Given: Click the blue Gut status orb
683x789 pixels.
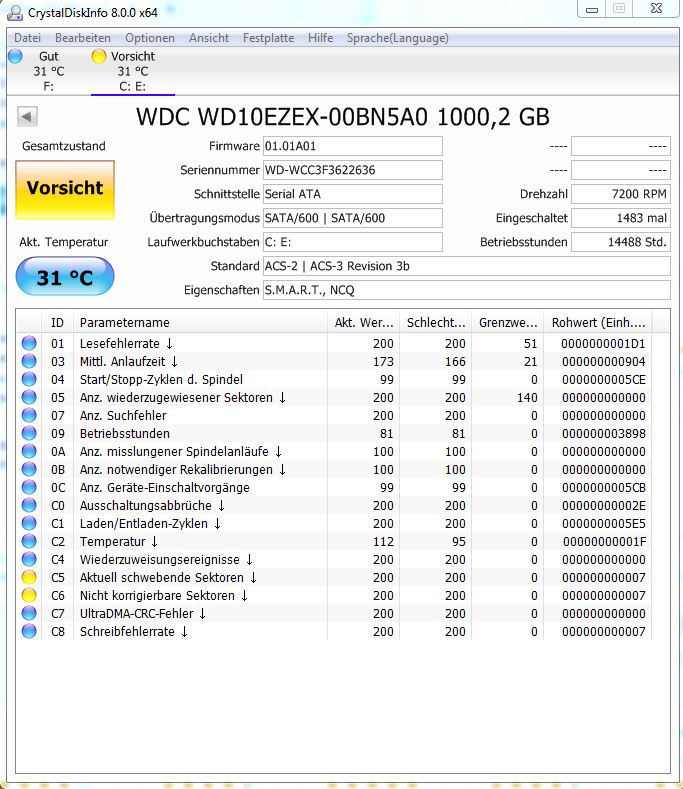Looking at the screenshot, I should tap(16, 56).
